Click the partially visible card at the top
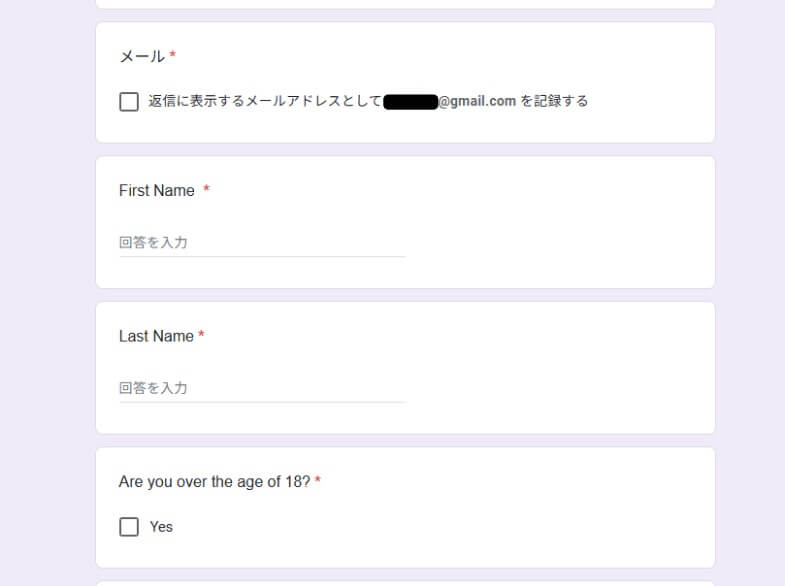Screen dimensions: 785x586 tap(405, 4)
